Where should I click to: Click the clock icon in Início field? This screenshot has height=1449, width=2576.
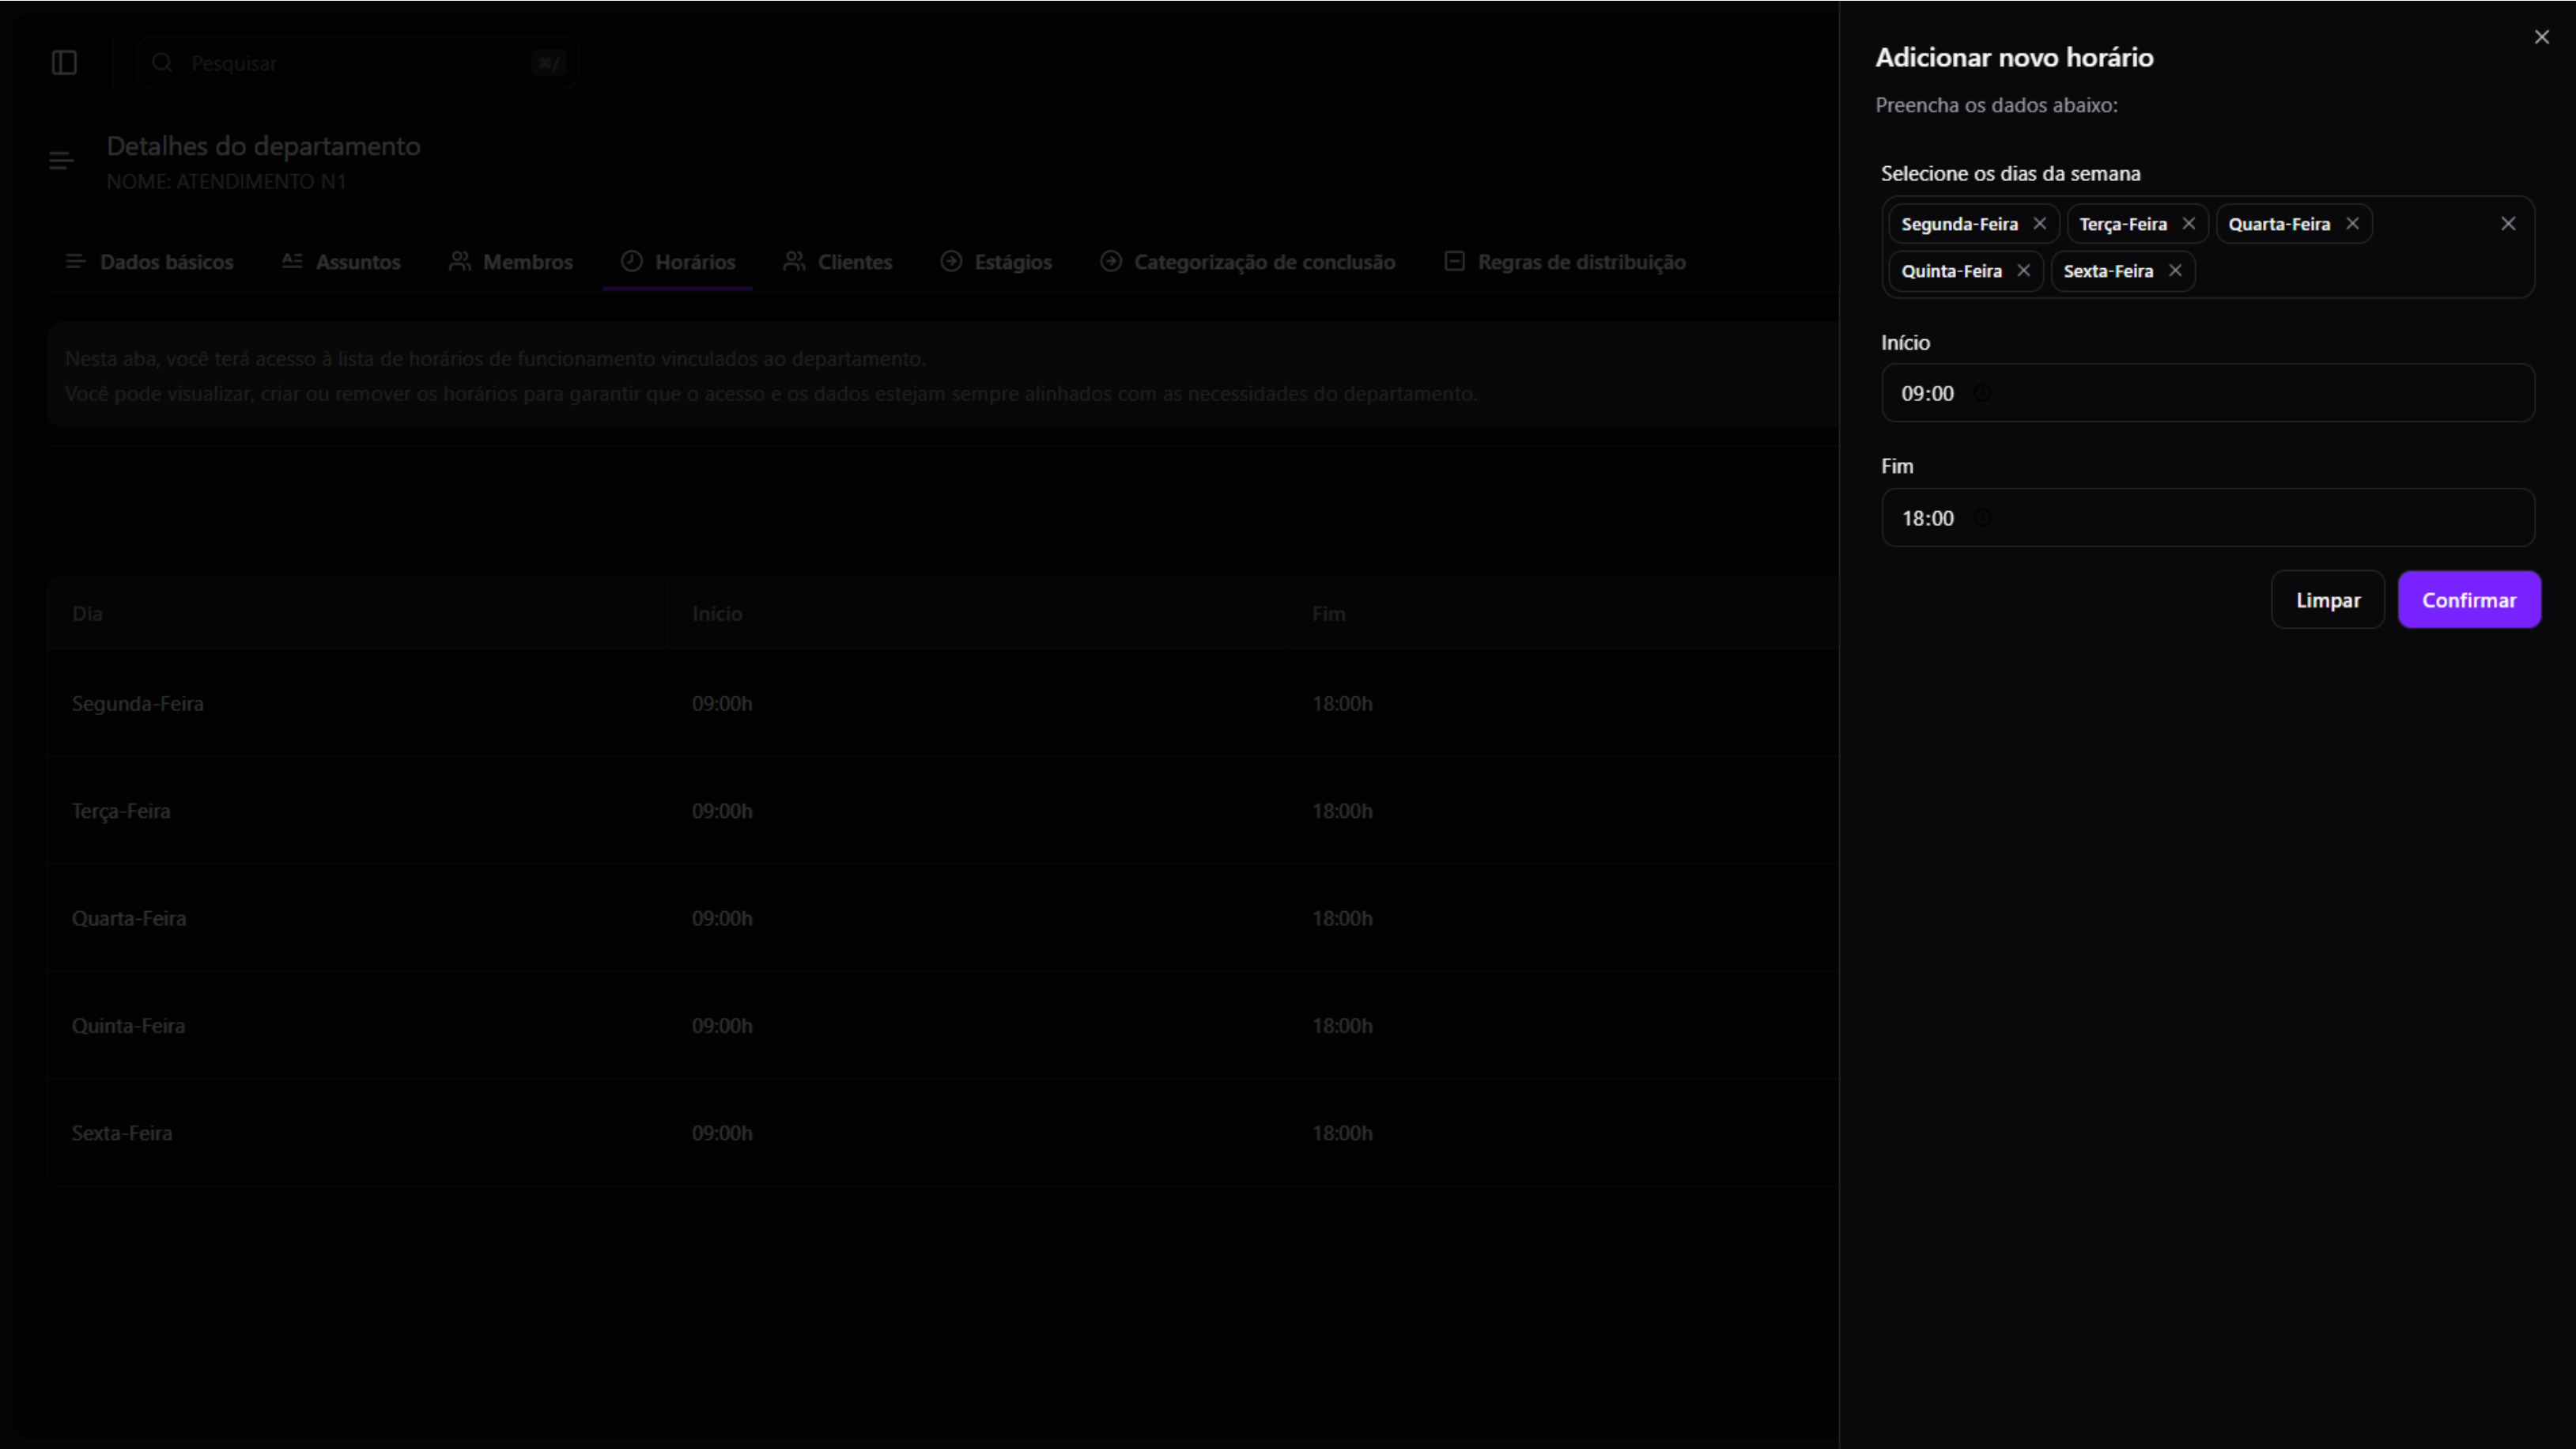click(x=1982, y=394)
